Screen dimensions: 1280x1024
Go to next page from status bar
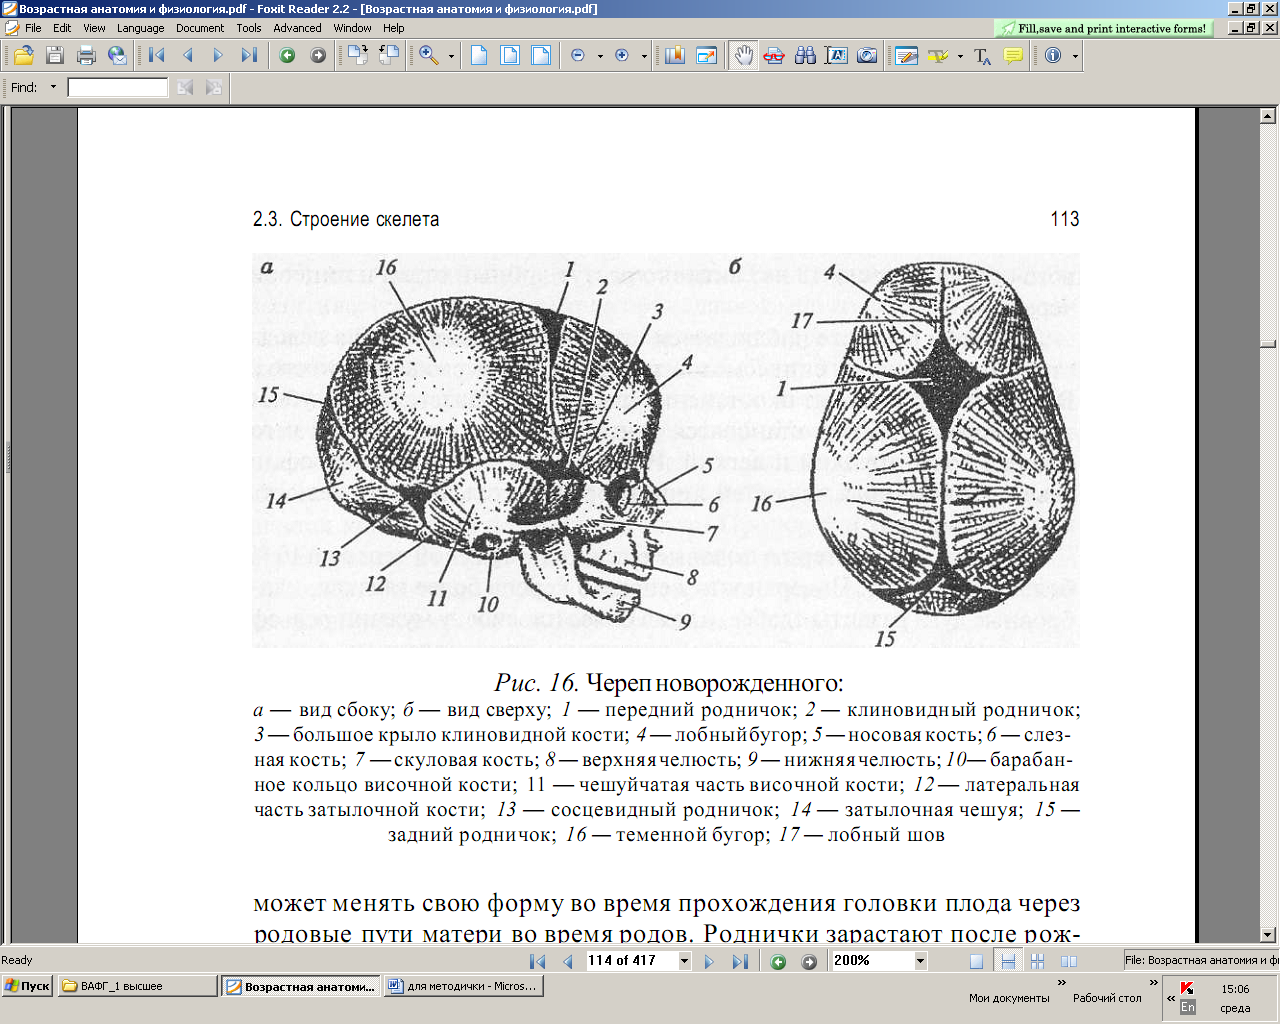coord(709,961)
